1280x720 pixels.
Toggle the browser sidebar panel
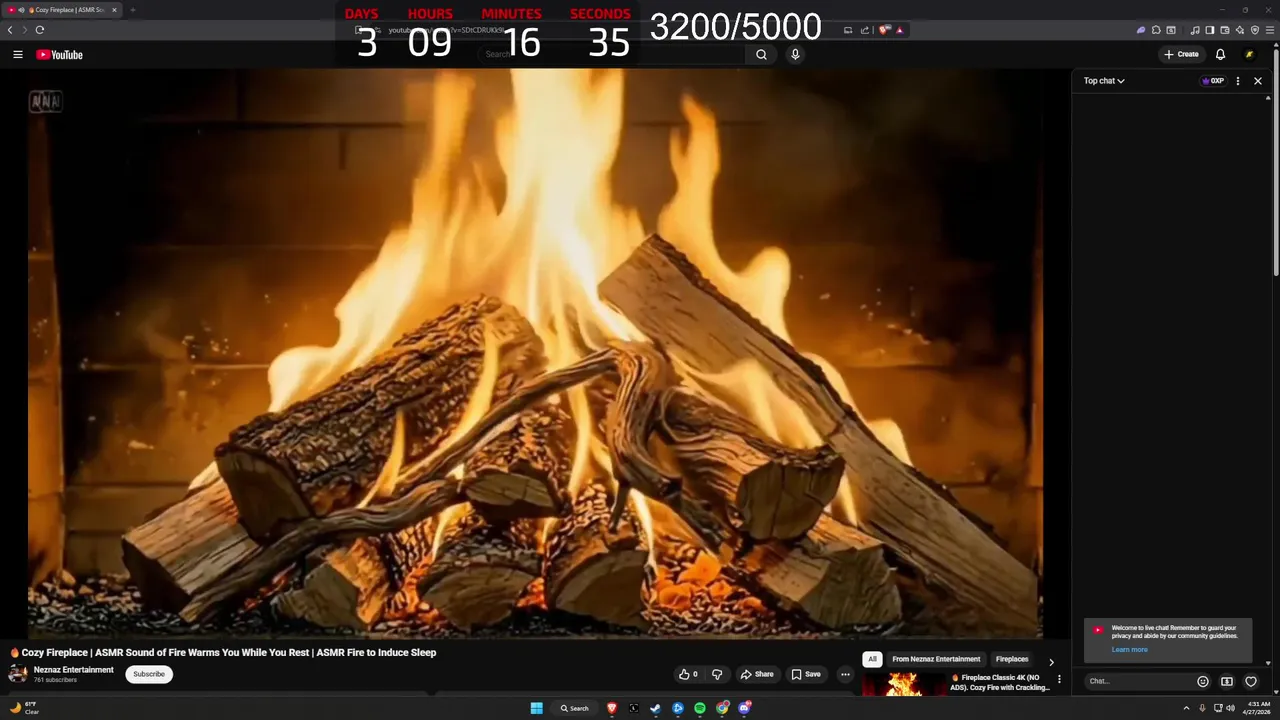pos(1210,30)
